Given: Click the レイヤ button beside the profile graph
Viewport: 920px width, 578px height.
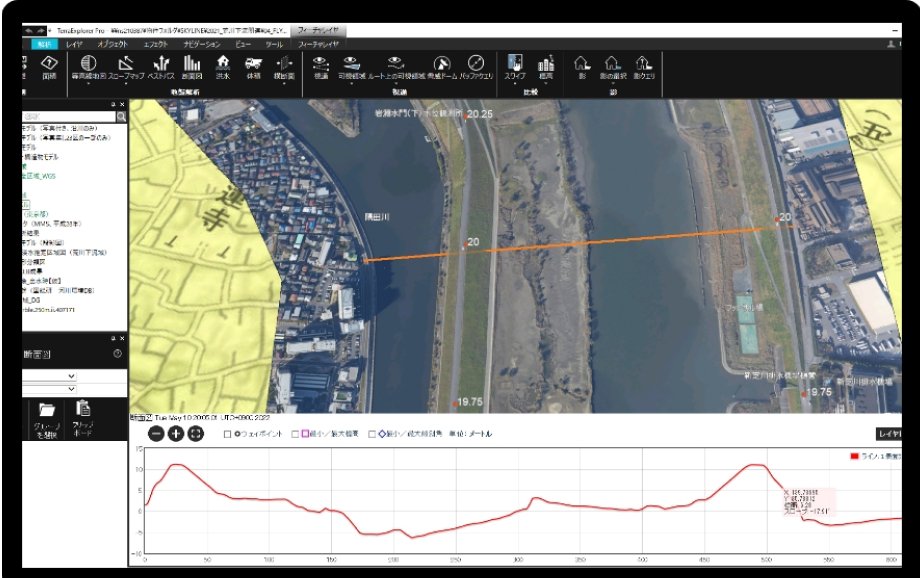Looking at the screenshot, I should tap(889, 434).
